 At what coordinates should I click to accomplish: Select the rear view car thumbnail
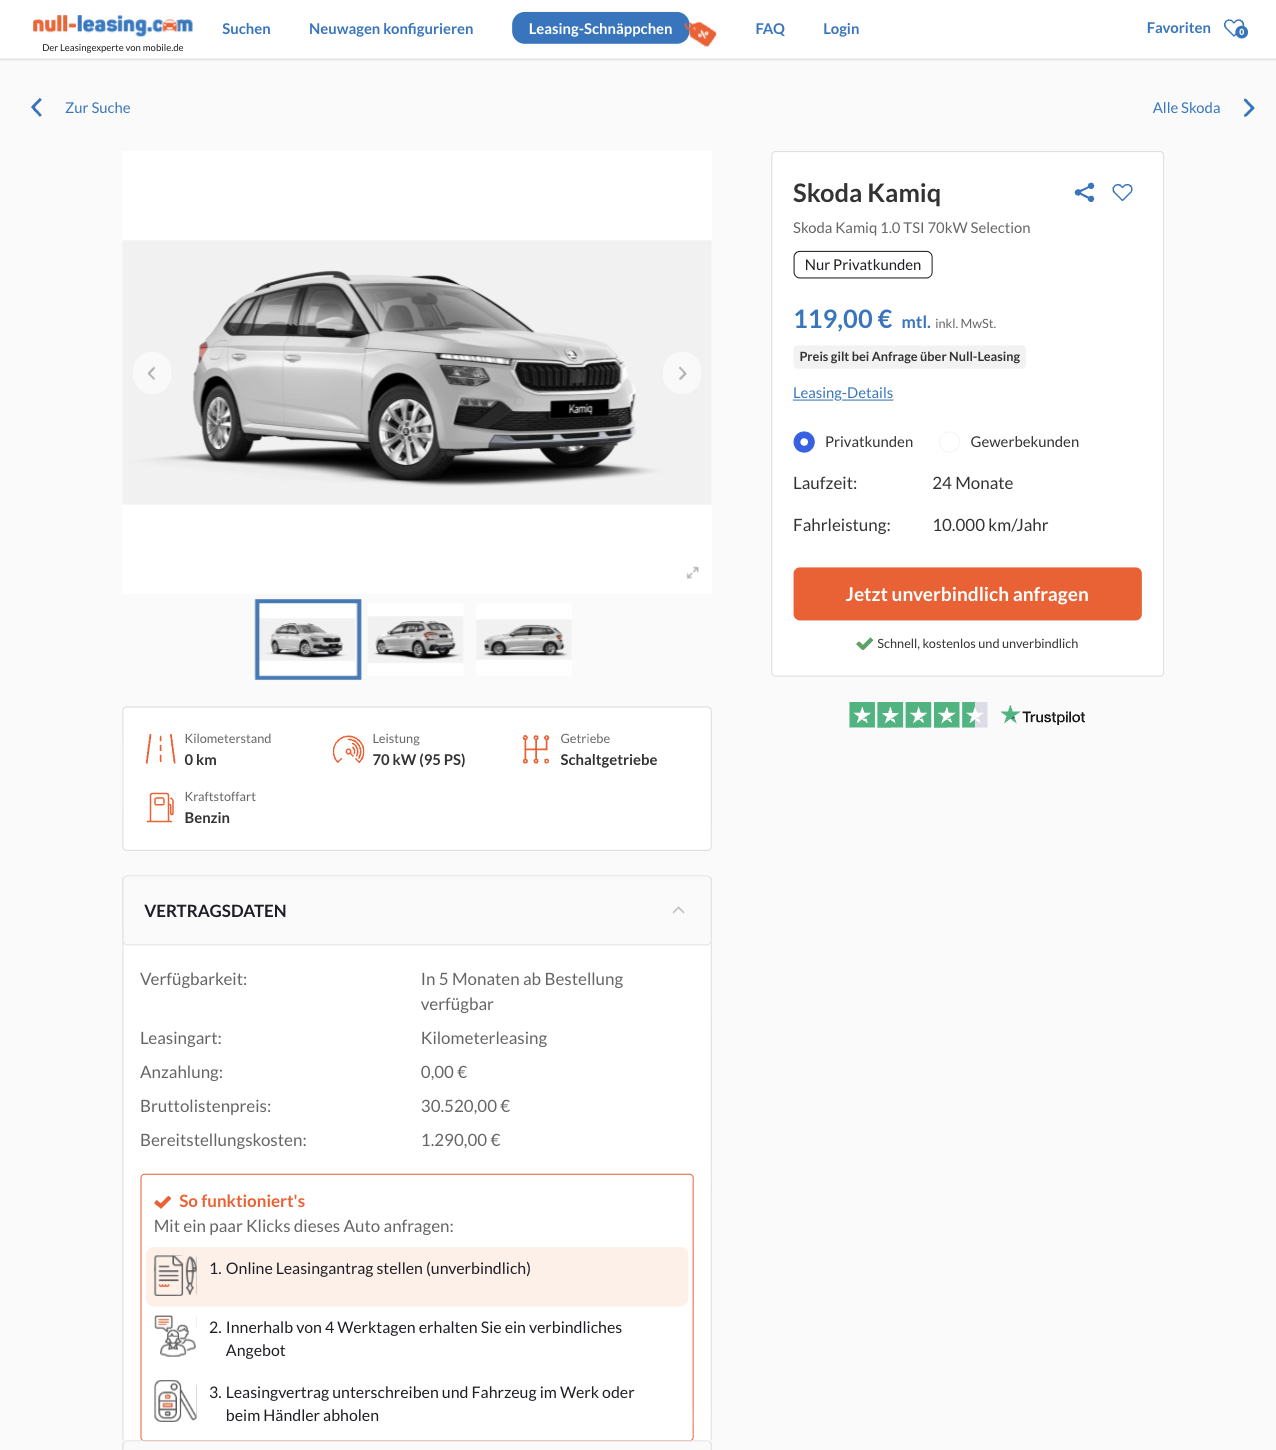click(x=416, y=639)
